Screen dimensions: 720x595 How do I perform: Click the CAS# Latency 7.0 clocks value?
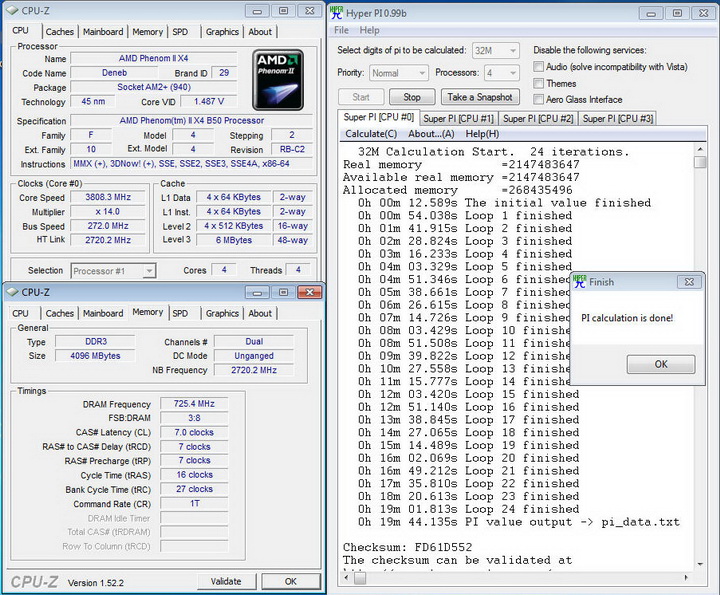(194, 432)
